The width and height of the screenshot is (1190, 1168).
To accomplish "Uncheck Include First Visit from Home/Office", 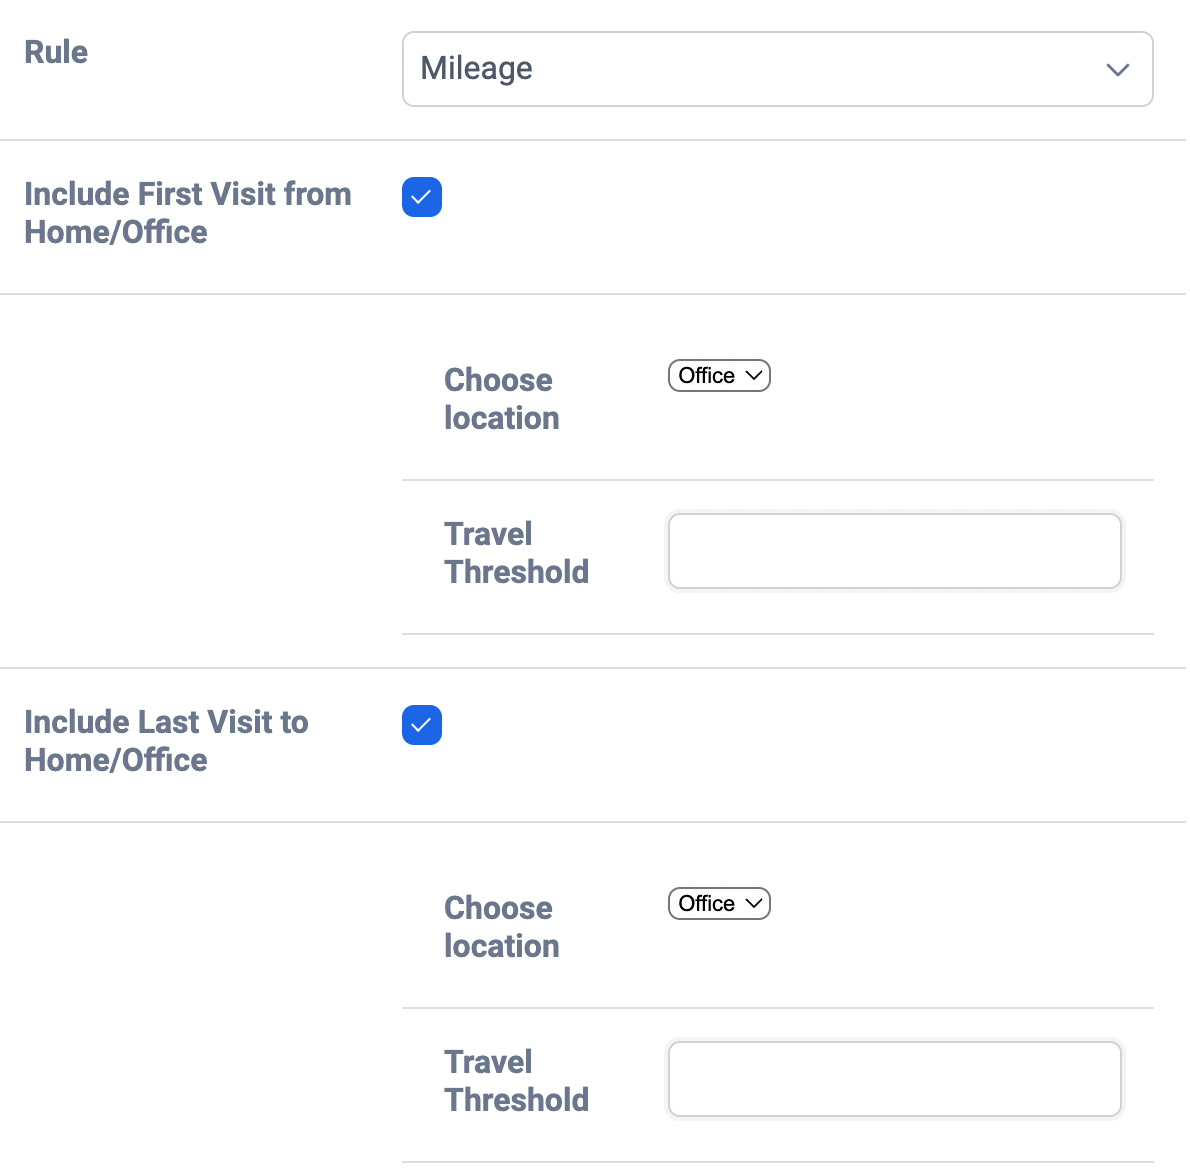I will (x=421, y=197).
